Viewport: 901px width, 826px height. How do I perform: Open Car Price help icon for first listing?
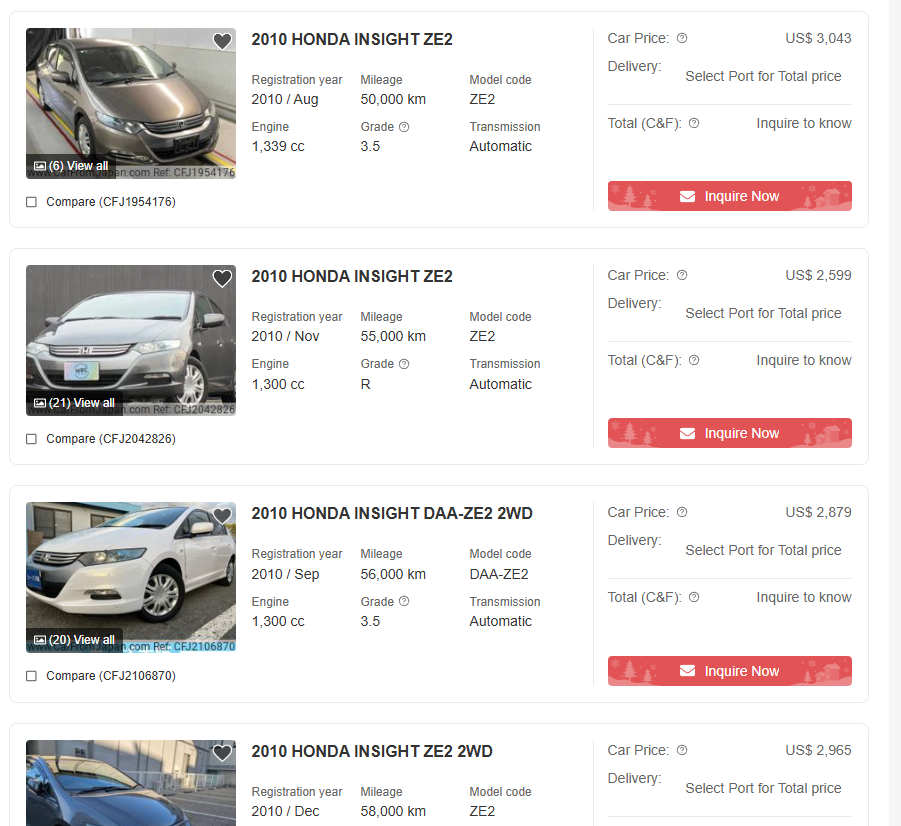coord(681,39)
